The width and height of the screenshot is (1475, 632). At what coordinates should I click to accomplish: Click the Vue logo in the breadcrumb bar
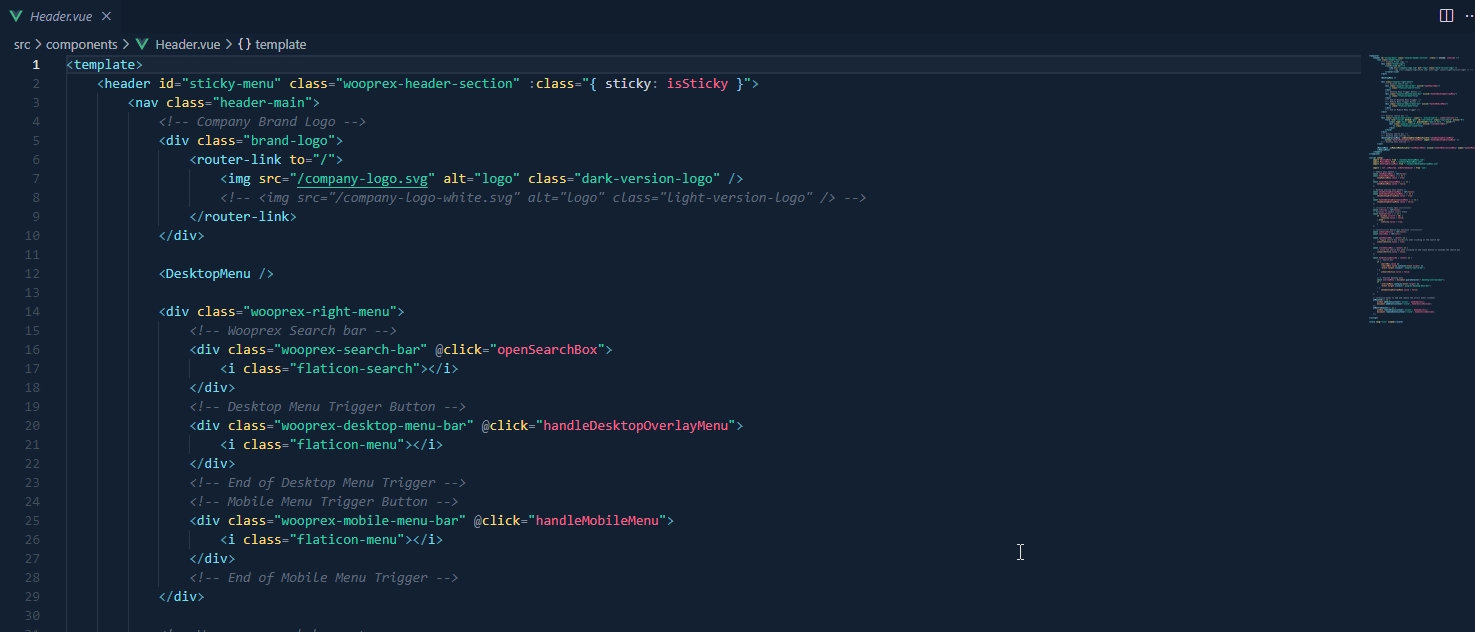click(143, 44)
